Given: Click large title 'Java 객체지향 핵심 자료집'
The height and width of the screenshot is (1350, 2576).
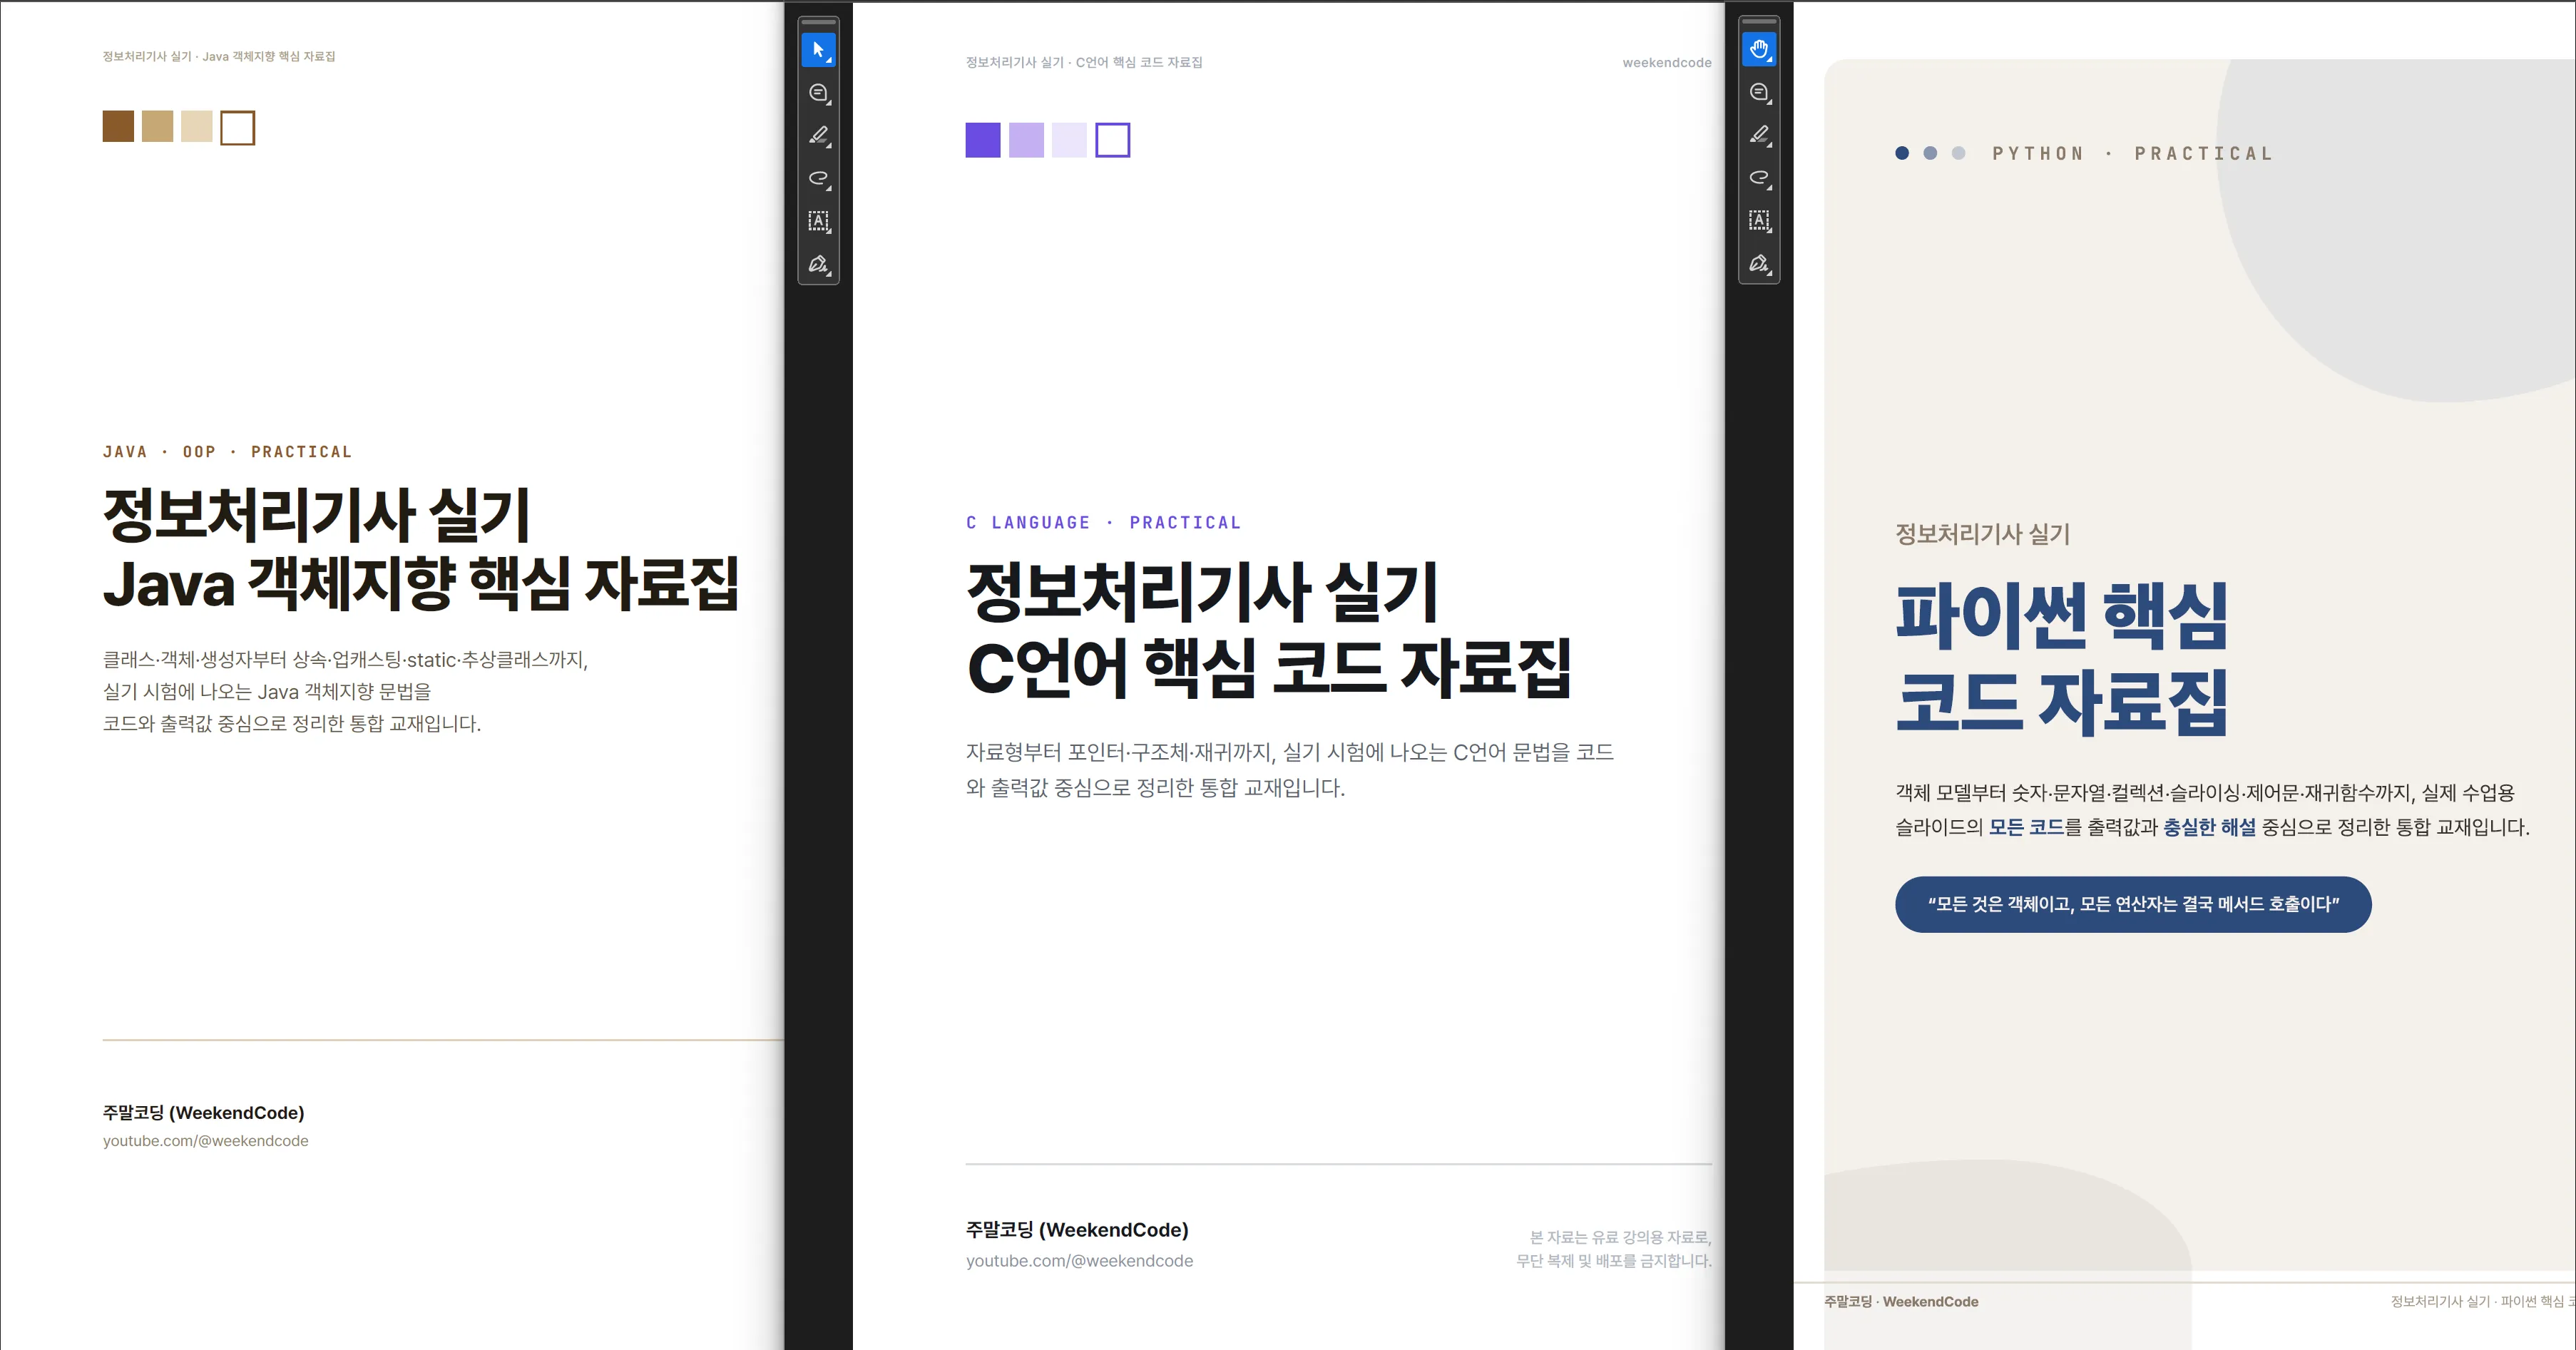Looking at the screenshot, I should coord(421,583).
